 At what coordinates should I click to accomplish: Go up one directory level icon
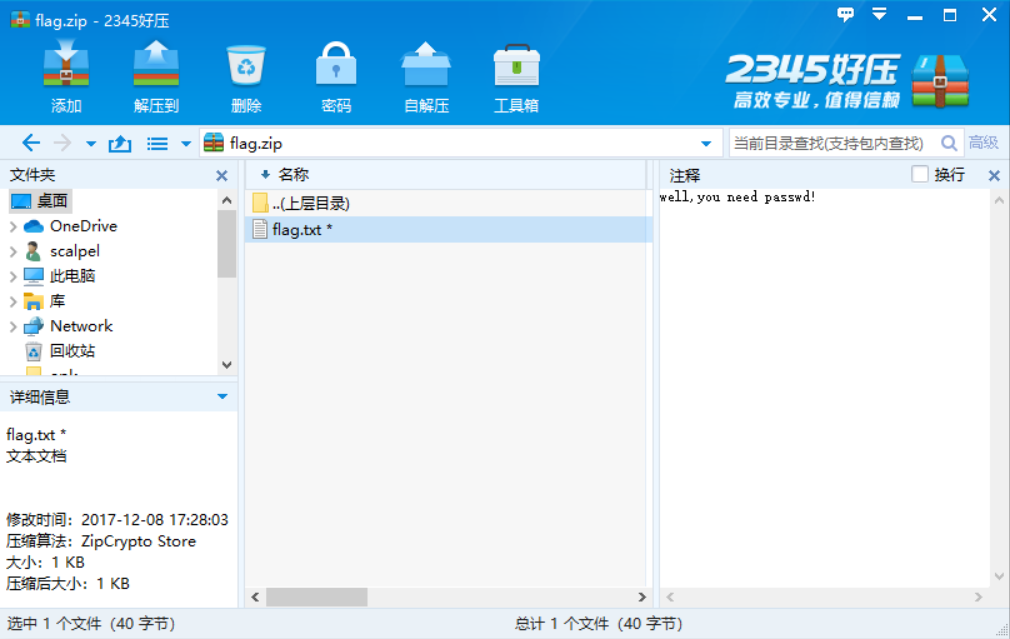click(120, 143)
